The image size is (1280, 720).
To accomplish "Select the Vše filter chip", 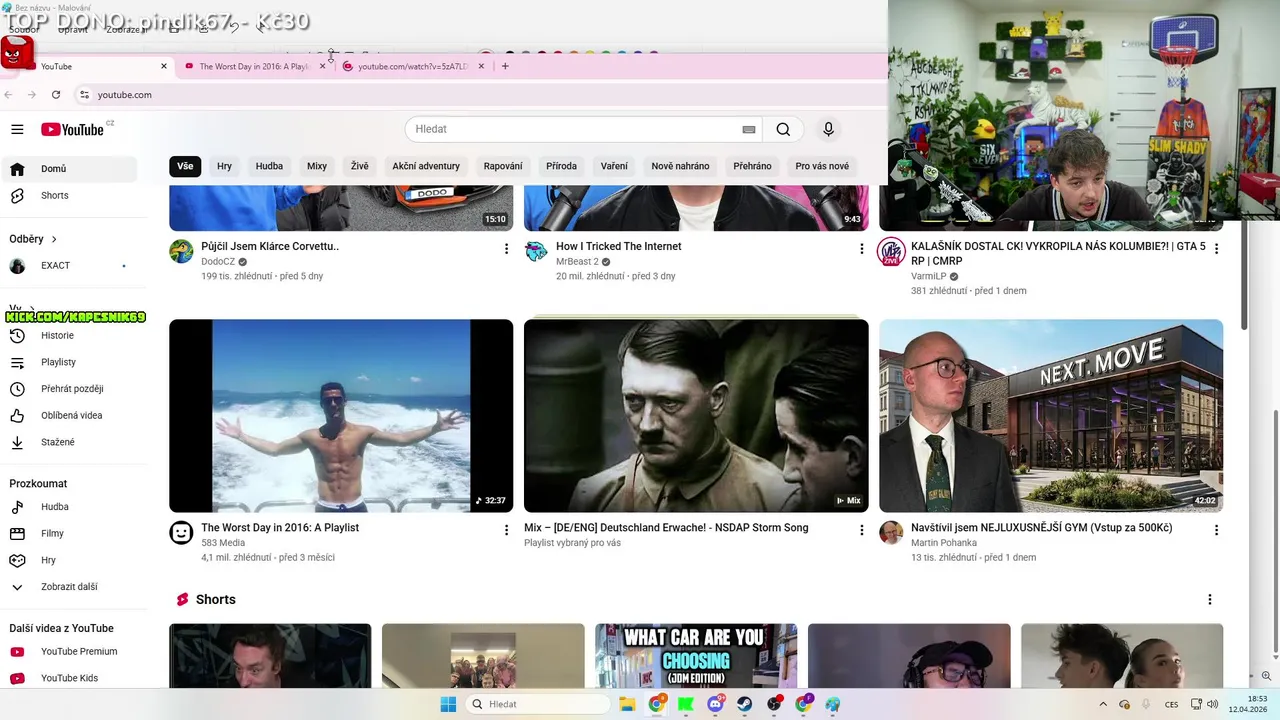I will coord(185,166).
